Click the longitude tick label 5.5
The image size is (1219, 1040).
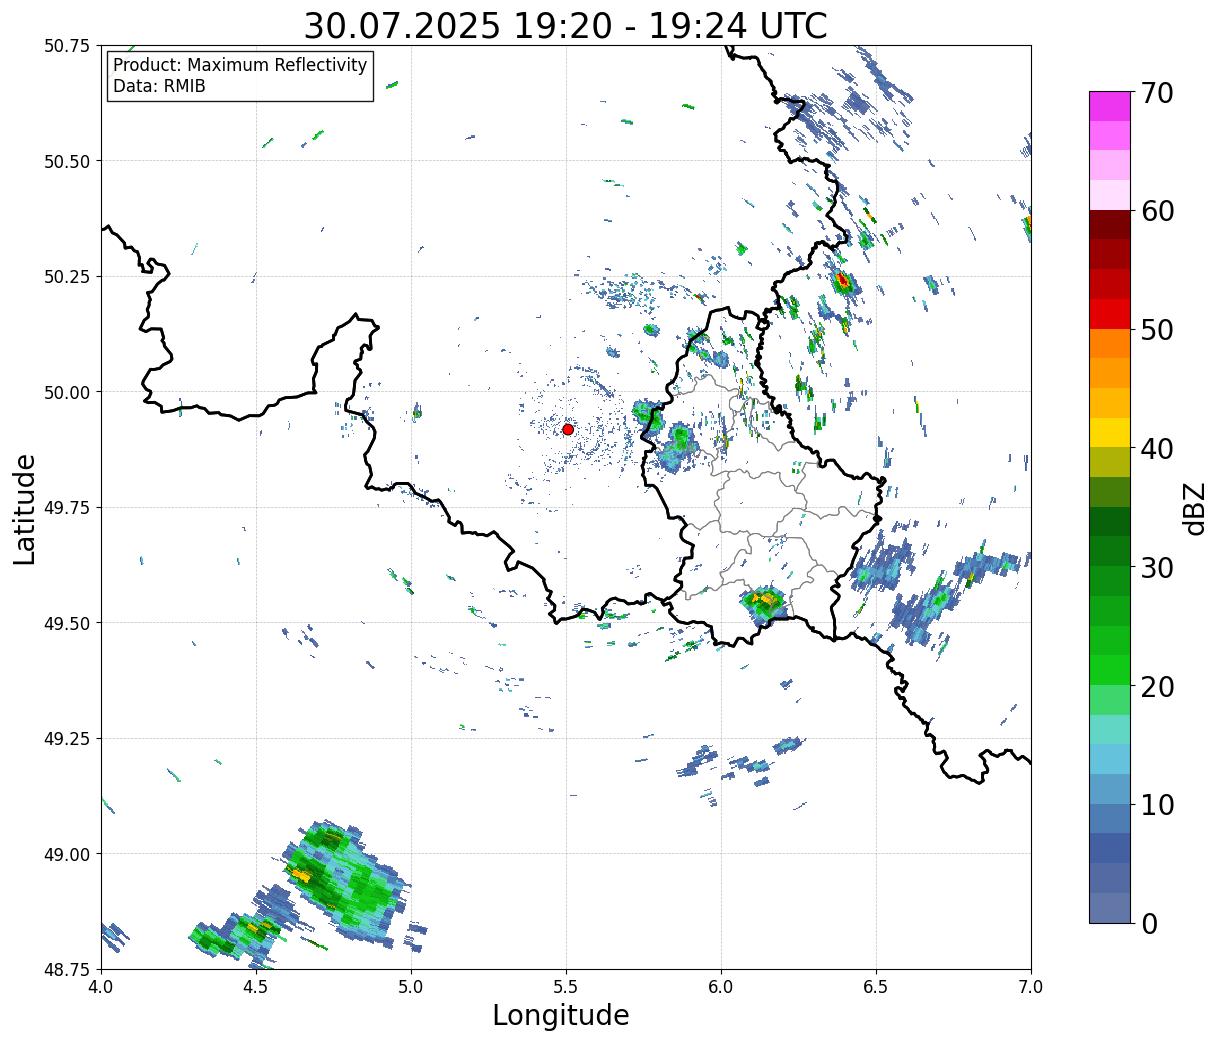pyautogui.click(x=566, y=987)
